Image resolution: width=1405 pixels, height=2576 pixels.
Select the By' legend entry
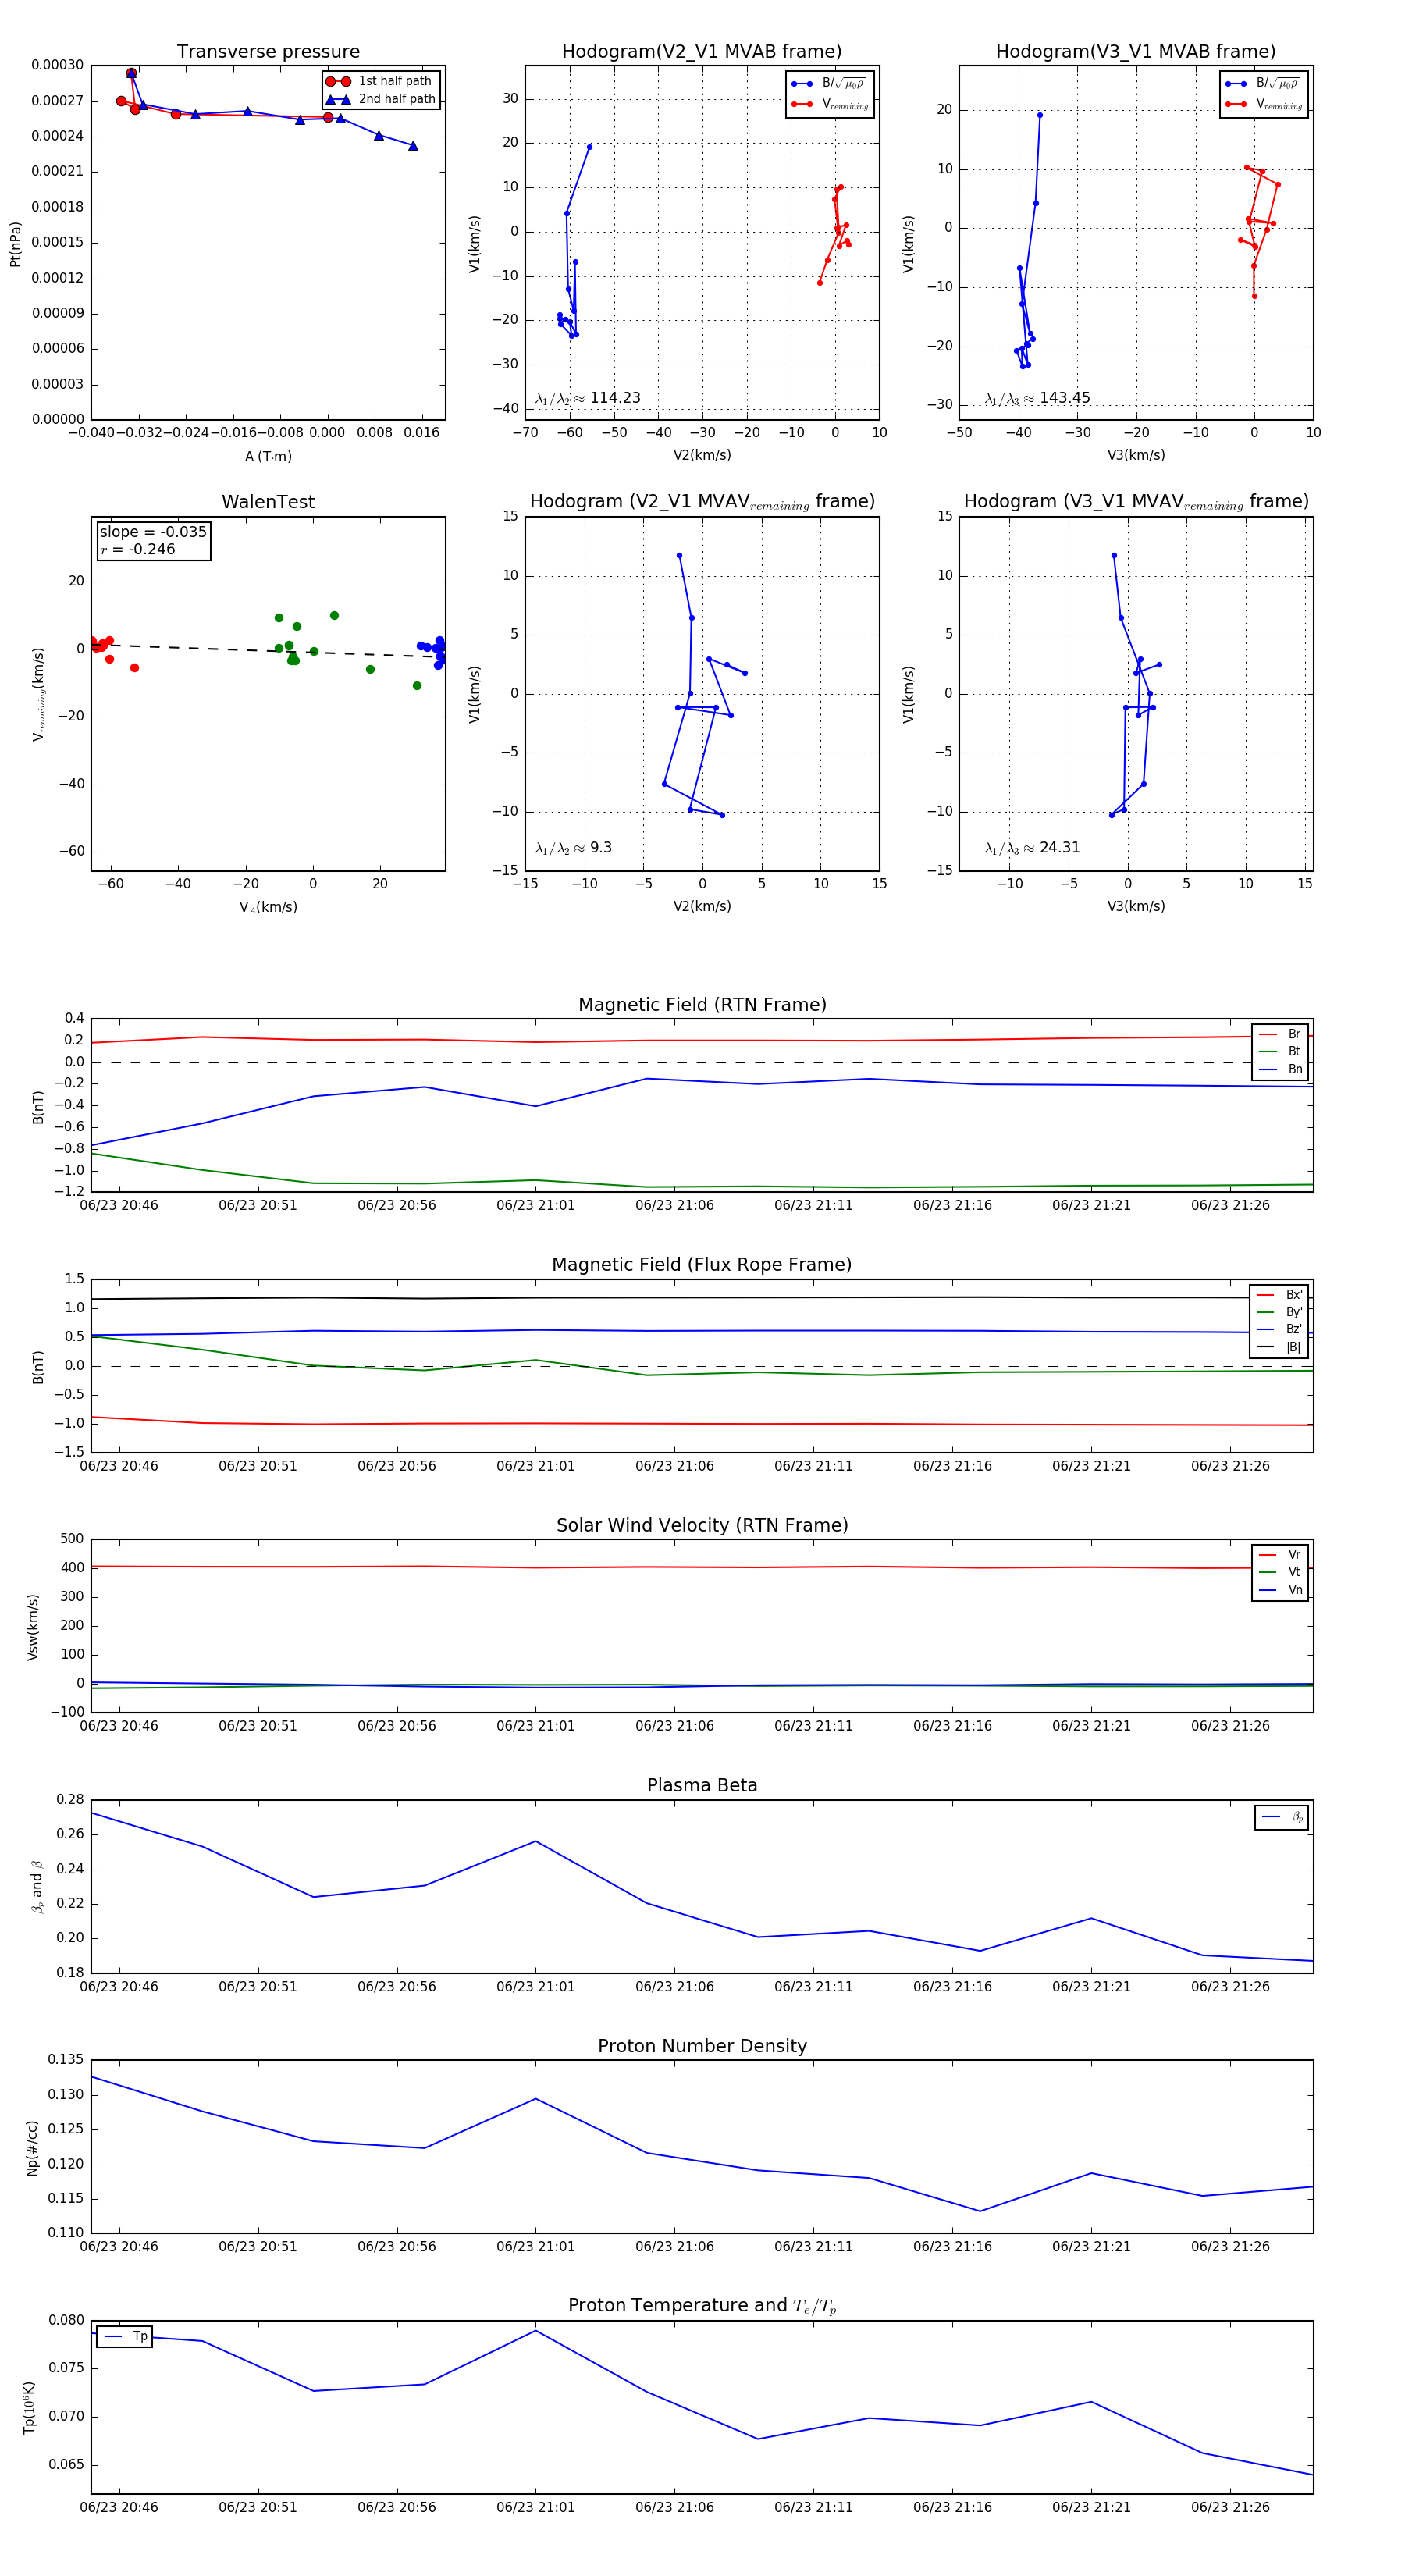click(1280, 1312)
